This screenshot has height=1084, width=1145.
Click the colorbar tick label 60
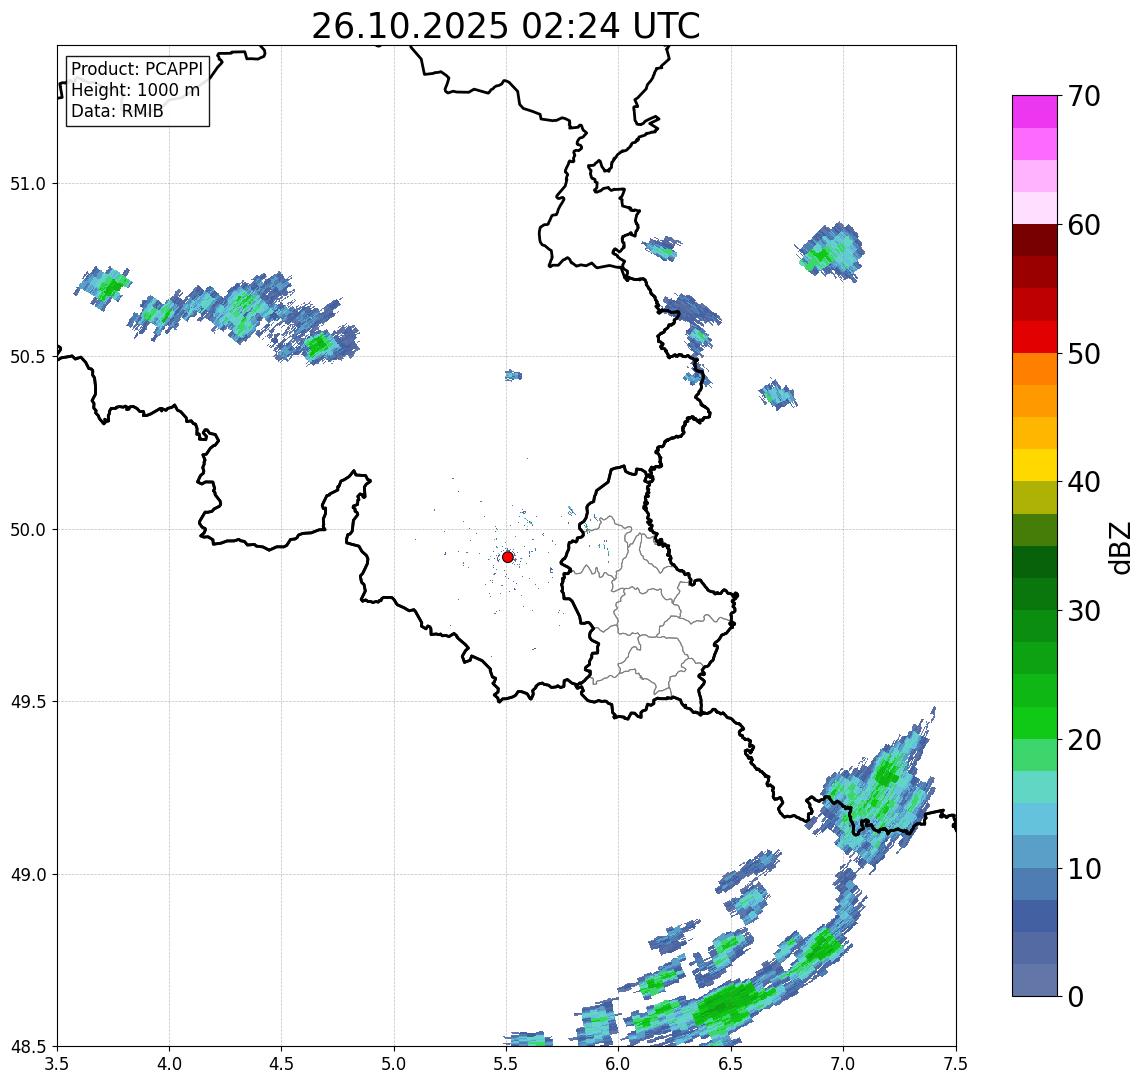[1084, 225]
